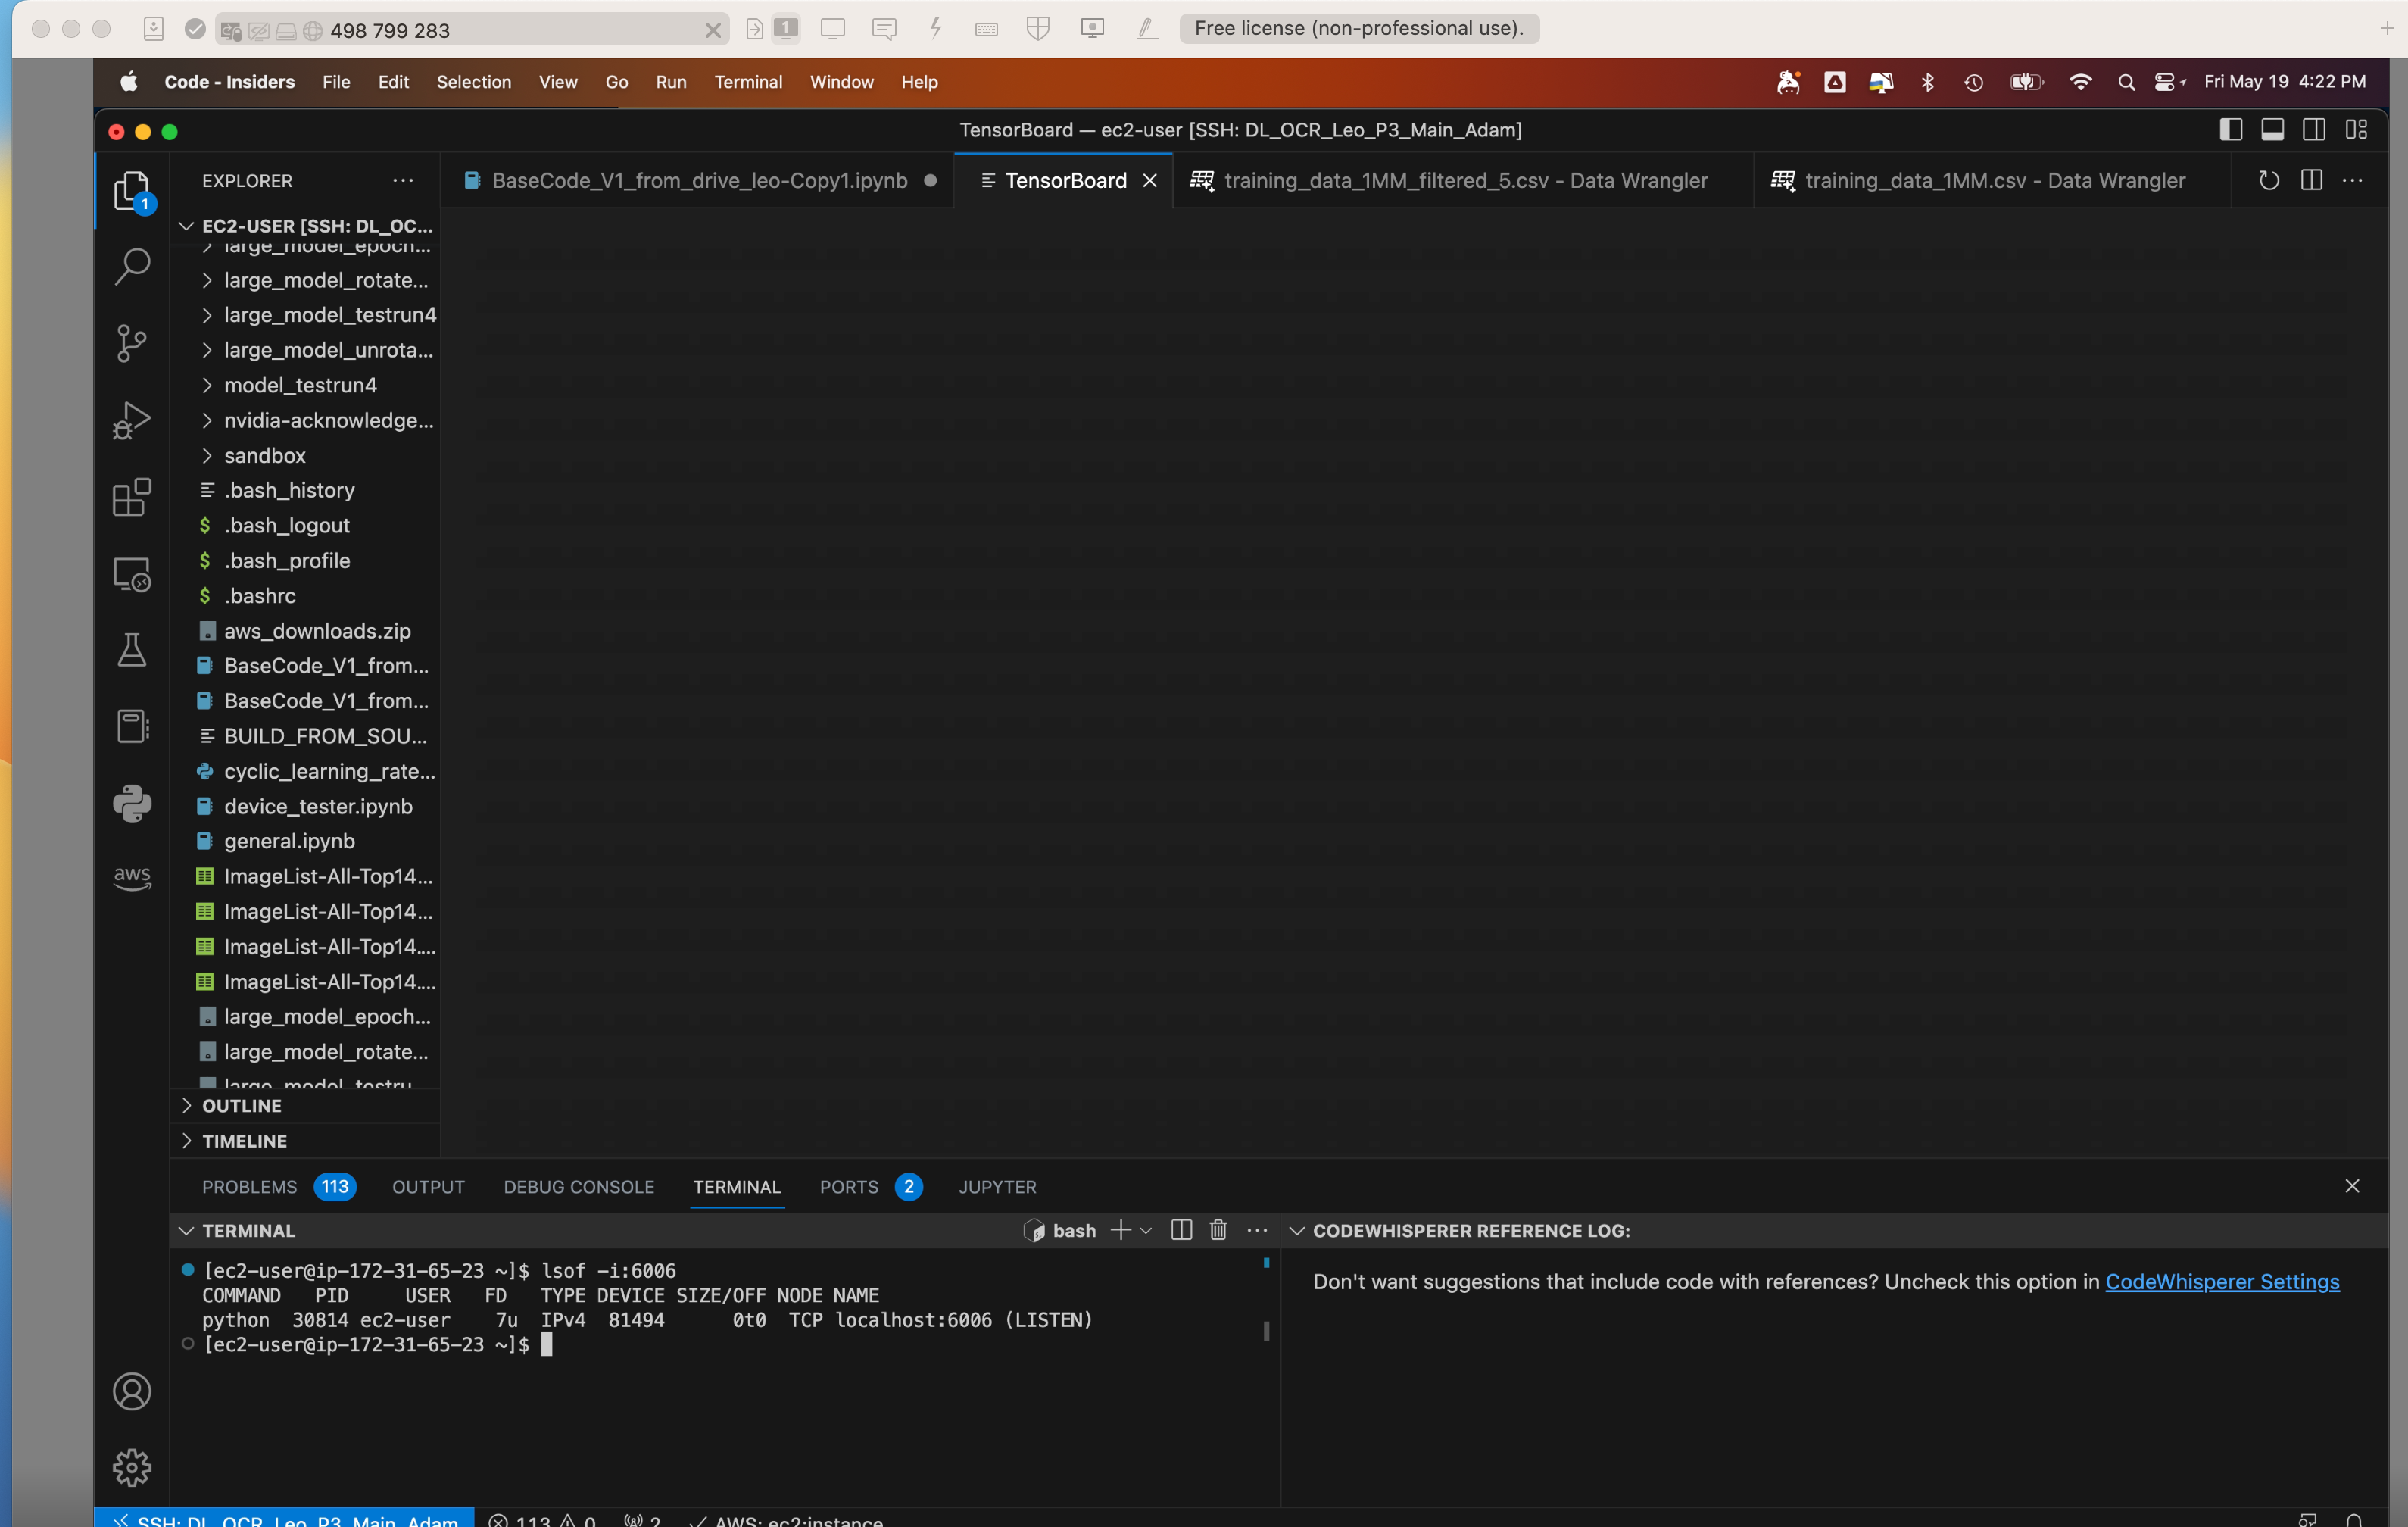Switch to the Jupyter panel tab

click(997, 1187)
